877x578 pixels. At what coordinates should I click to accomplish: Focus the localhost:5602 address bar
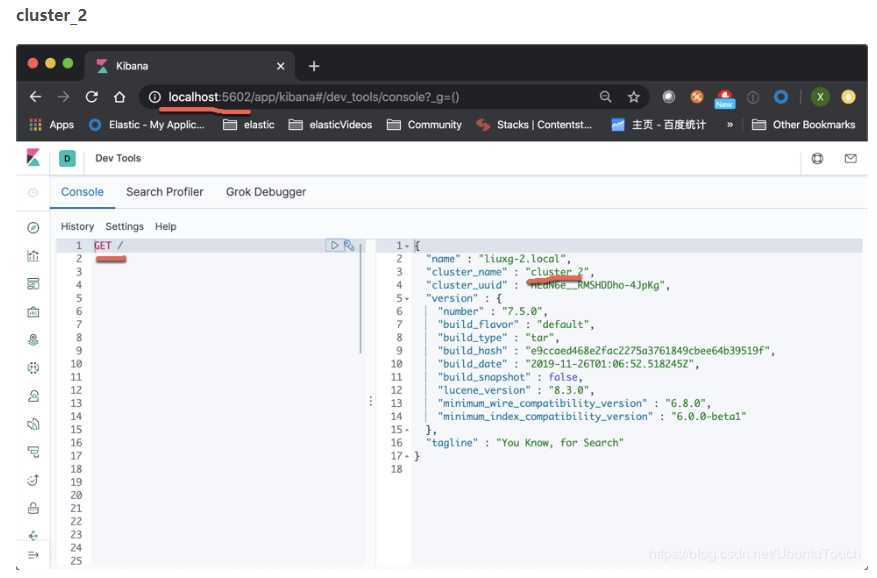[369, 97]
